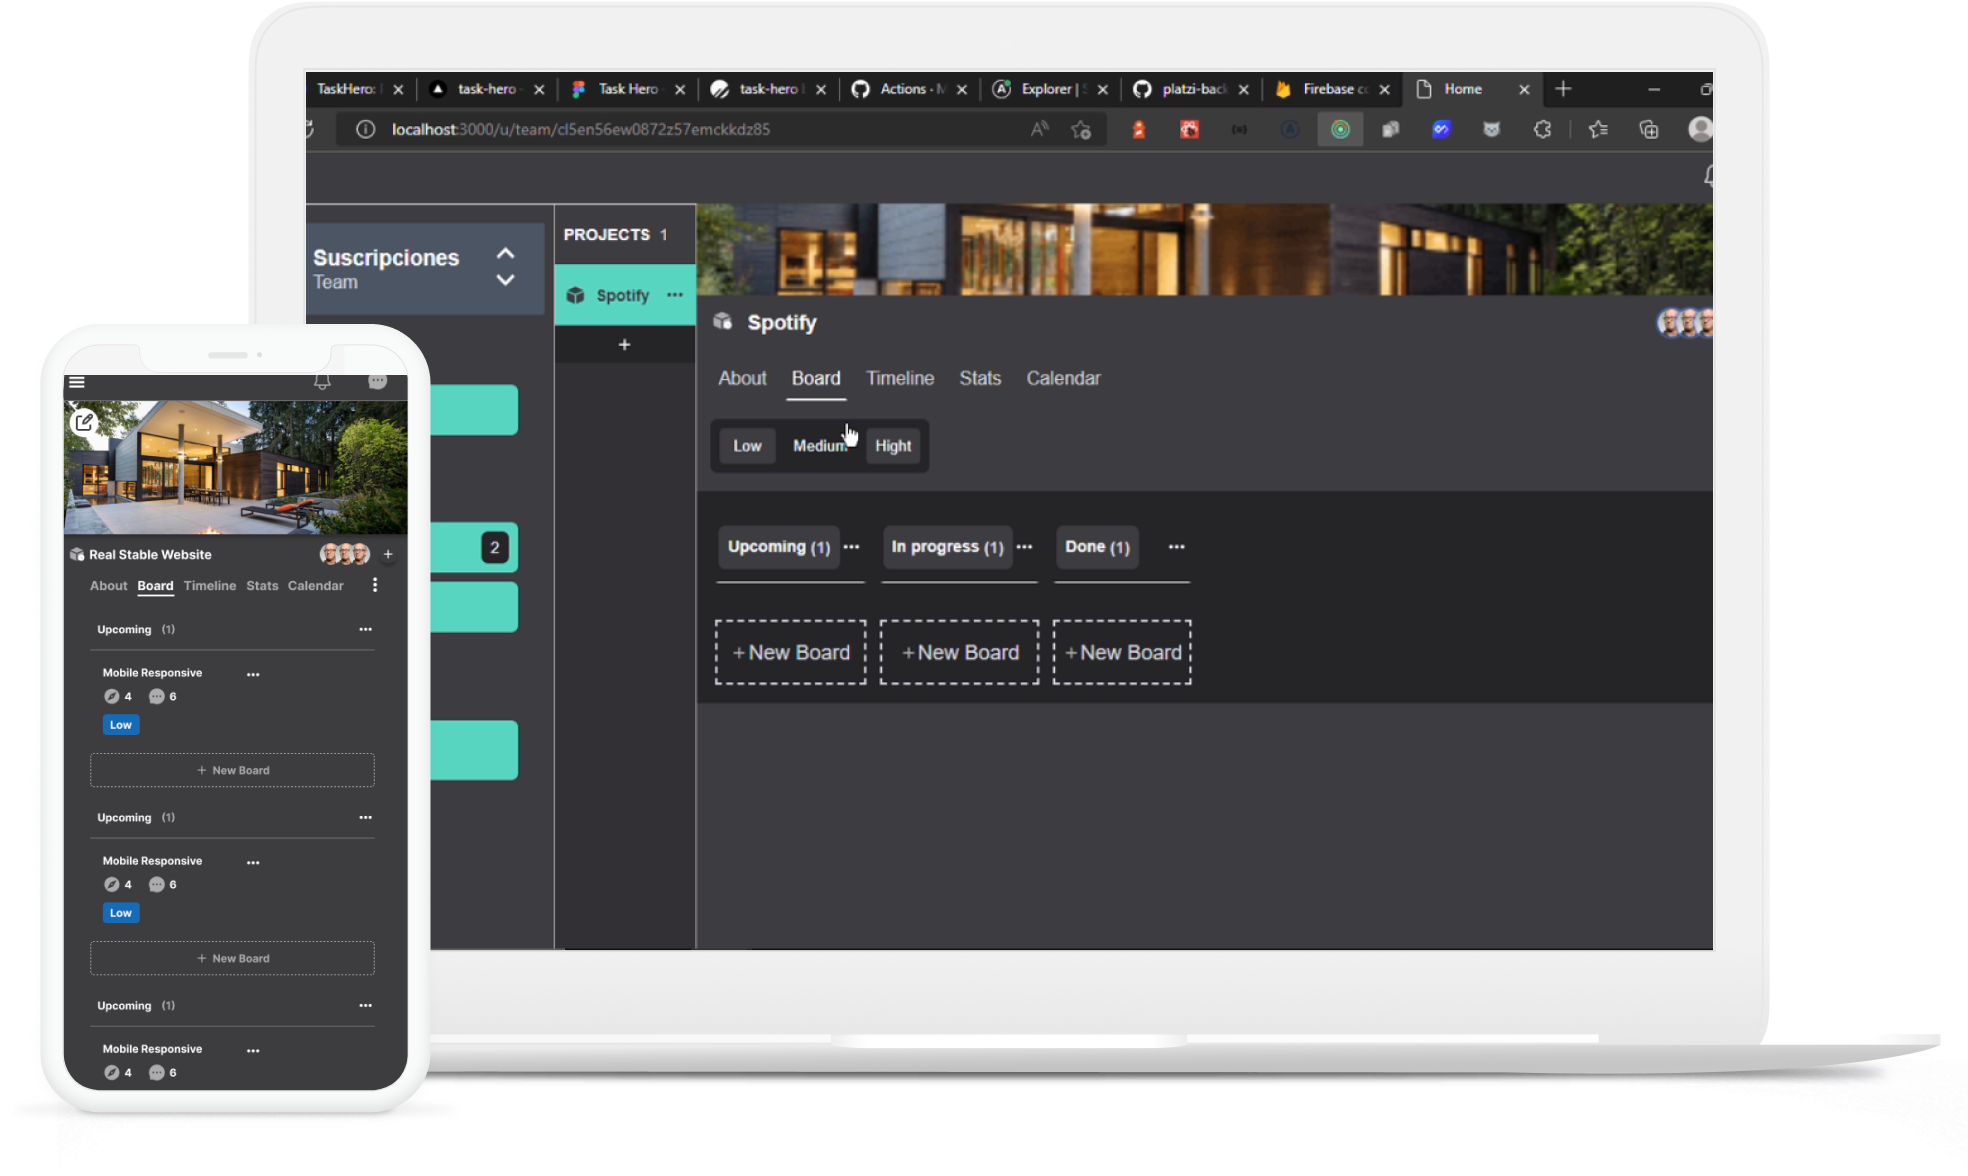Expand the Done (1) column header

point(1097,547)
